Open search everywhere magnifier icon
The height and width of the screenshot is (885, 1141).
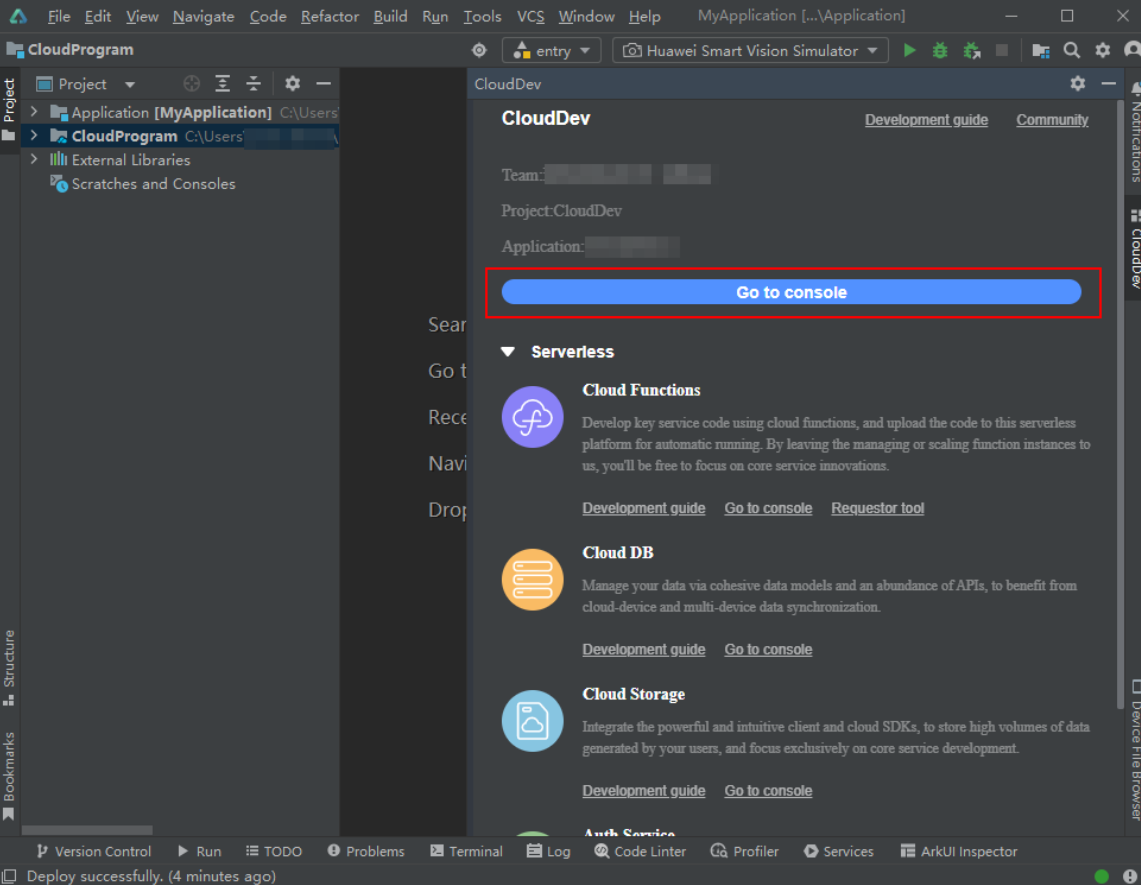1071,50
